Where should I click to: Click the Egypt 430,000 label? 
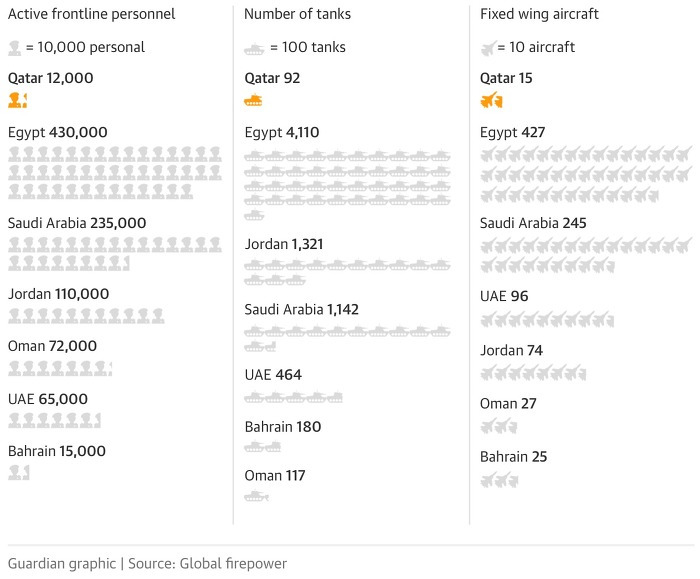(x=58, y=132)
